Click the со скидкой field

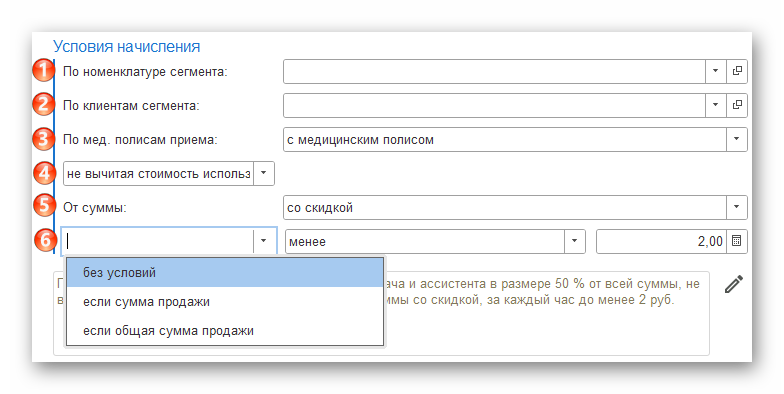[x=505, y=208]
